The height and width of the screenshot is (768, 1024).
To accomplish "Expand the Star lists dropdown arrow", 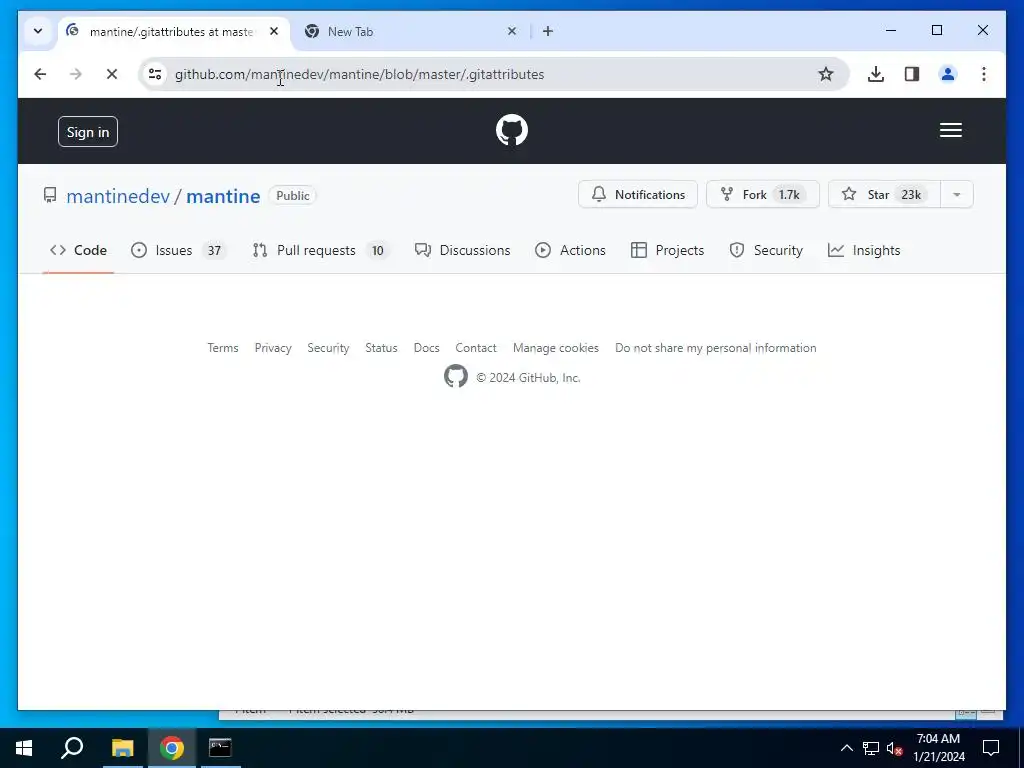I will 957,195.
